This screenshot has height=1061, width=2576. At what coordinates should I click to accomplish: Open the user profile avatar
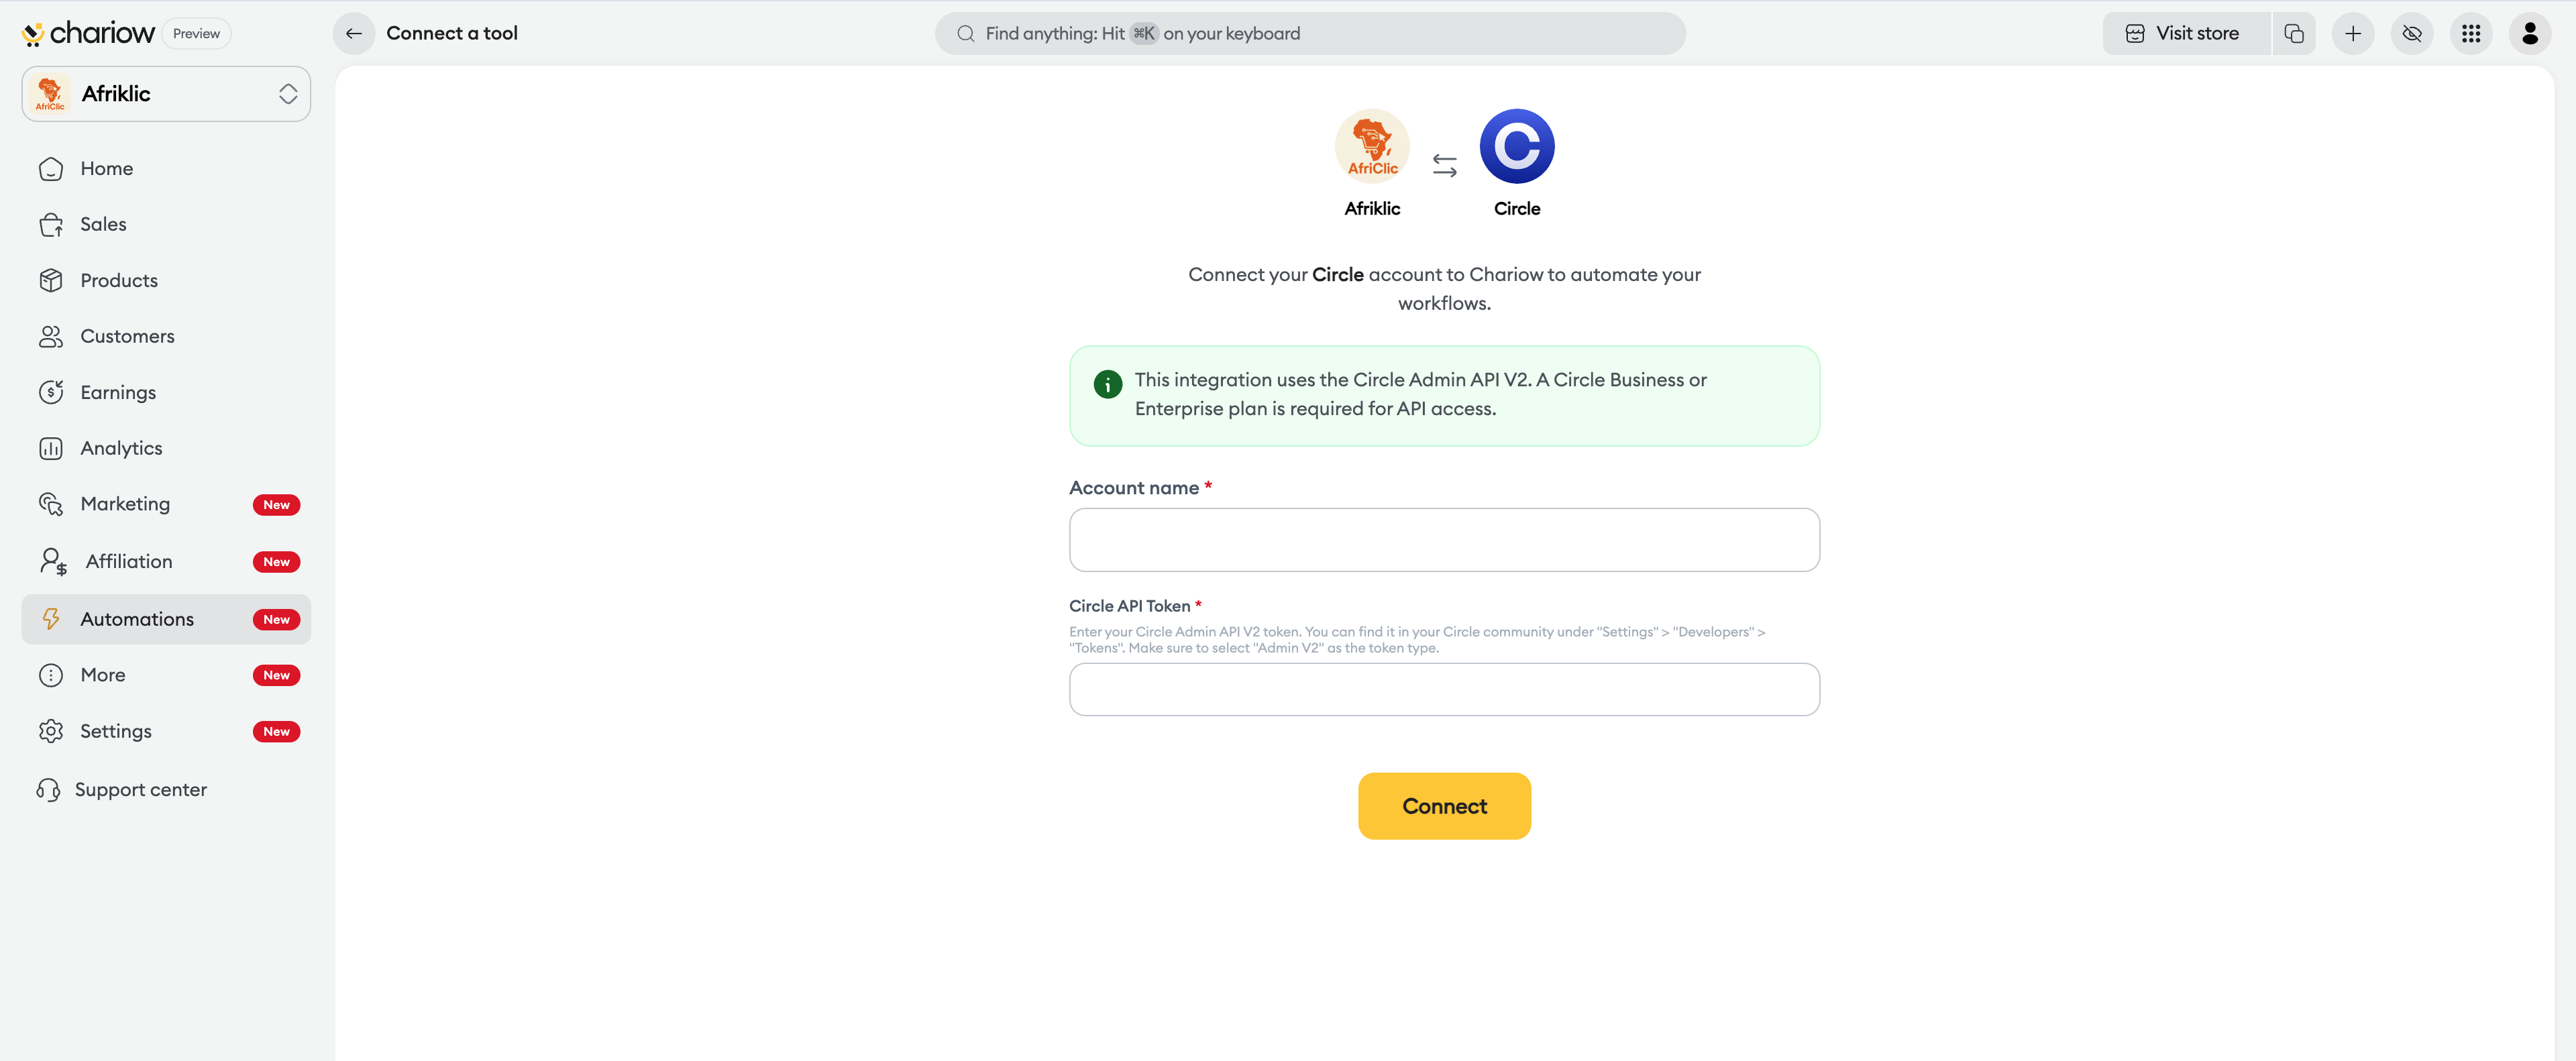(x=2529, y=33)
